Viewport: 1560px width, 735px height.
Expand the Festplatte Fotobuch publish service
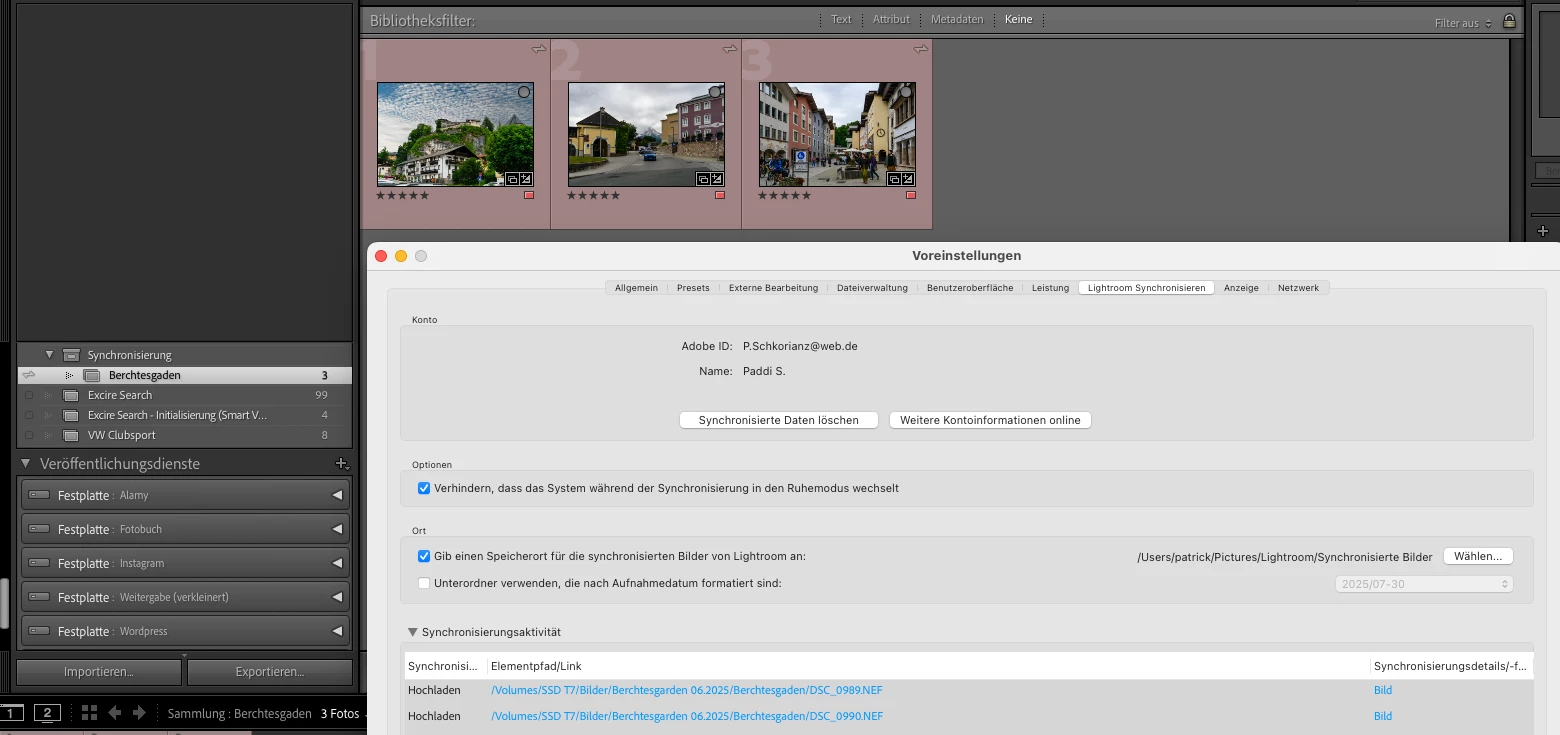coord(337,529)
